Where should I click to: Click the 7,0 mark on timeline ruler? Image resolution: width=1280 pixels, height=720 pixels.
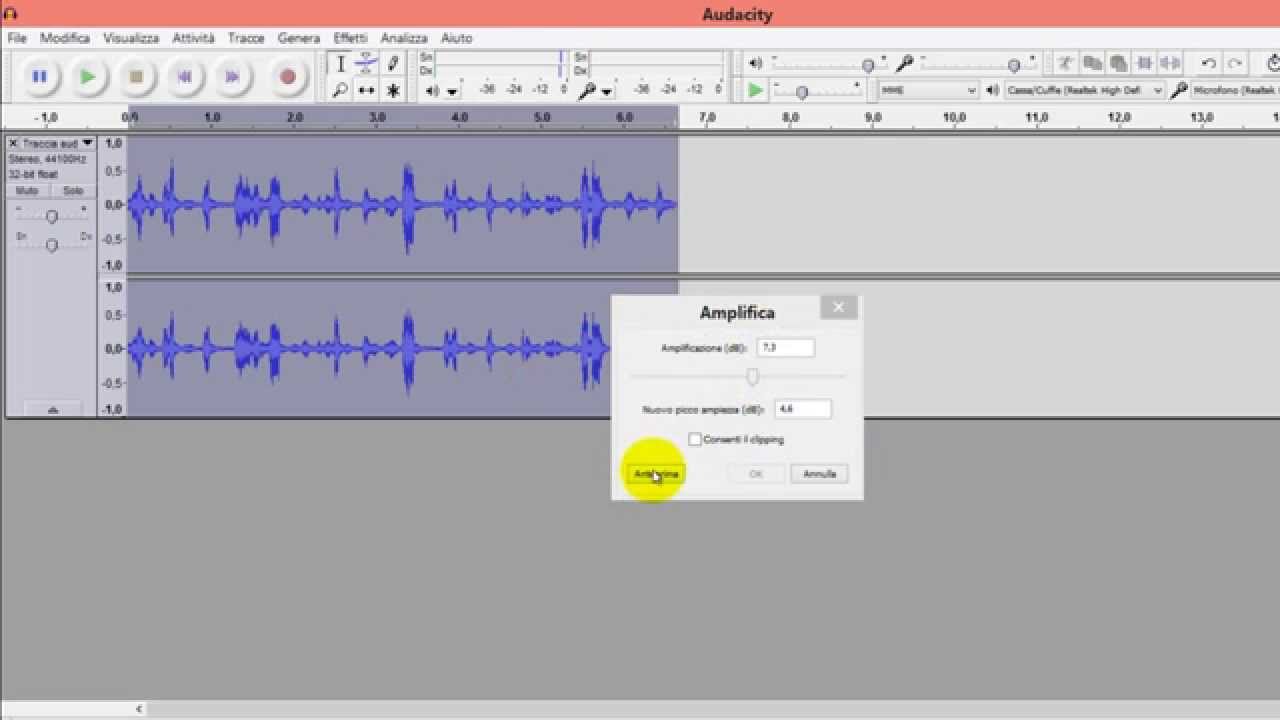pos(706,117)
